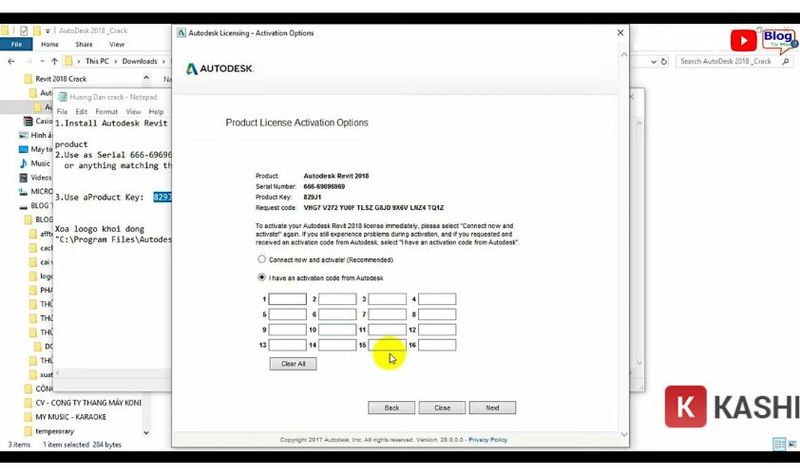Switch Explorer to large icons view icon
The height and width of the screenshot is (475, 800).
coord(792,444)
